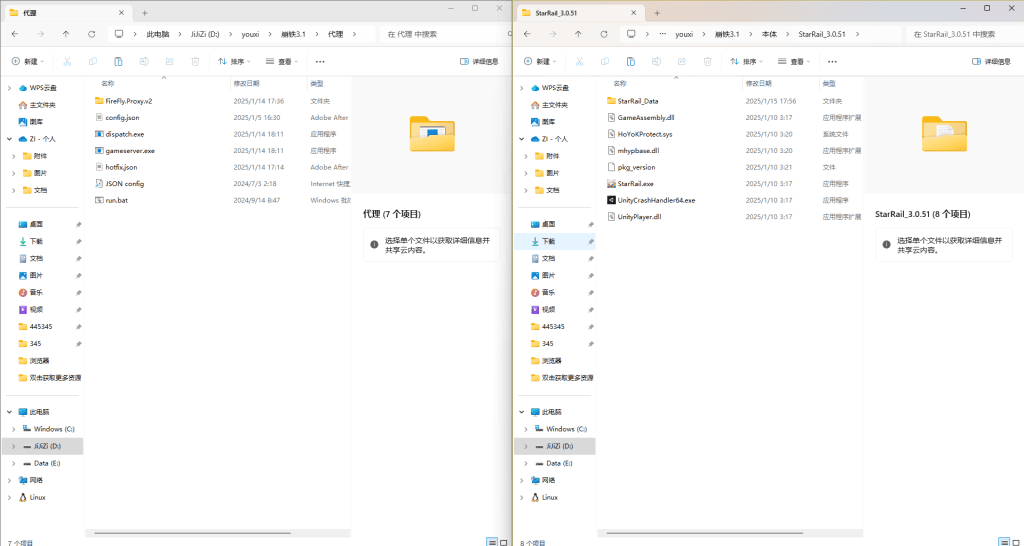Toggle 详细信息 details pane in the 代理 window
This screenshot has height=546, width=1024.
pos(479,61)
